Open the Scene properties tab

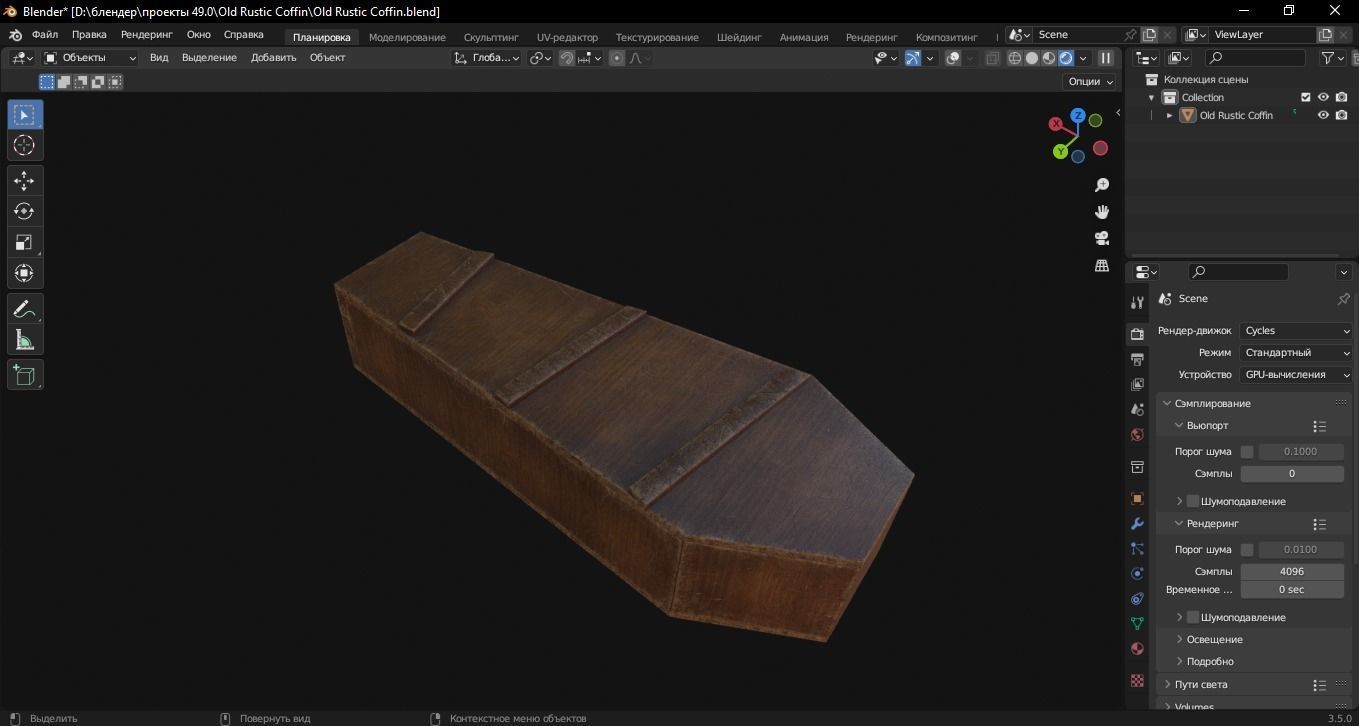click(1137, 409)
